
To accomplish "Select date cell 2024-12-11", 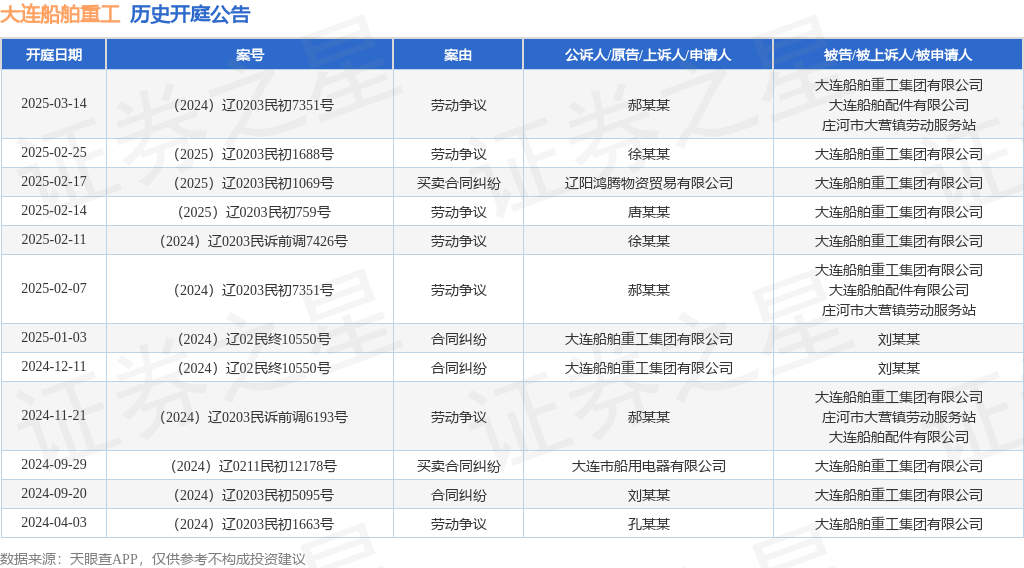I will point(54,367).
